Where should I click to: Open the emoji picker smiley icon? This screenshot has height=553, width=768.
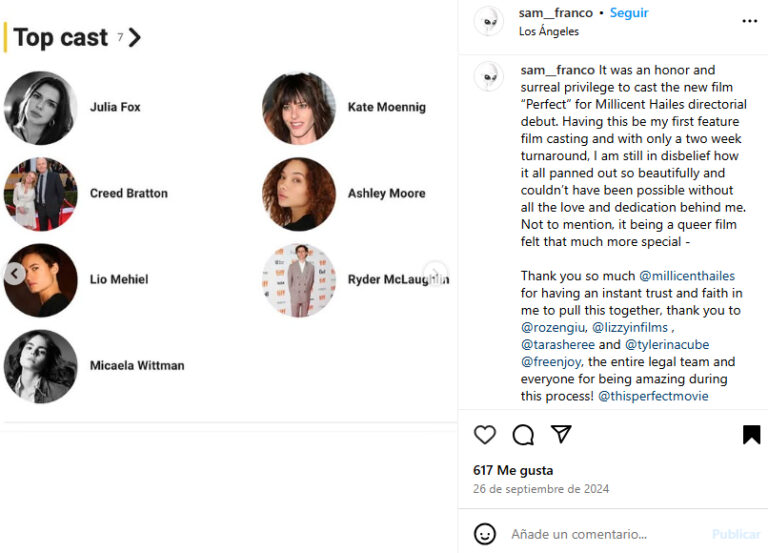click(x=485, y=534)
